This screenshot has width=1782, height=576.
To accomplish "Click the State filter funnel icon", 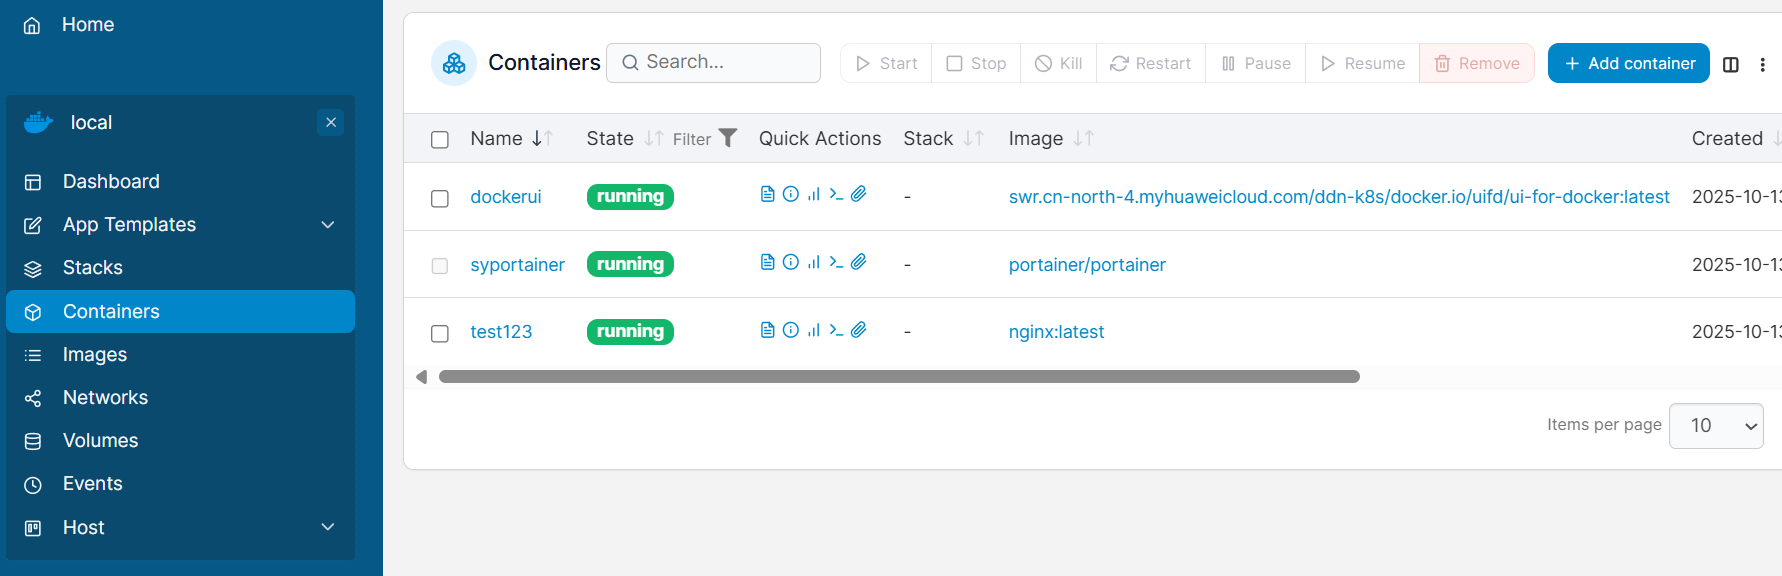I will (x=728, y=138).
